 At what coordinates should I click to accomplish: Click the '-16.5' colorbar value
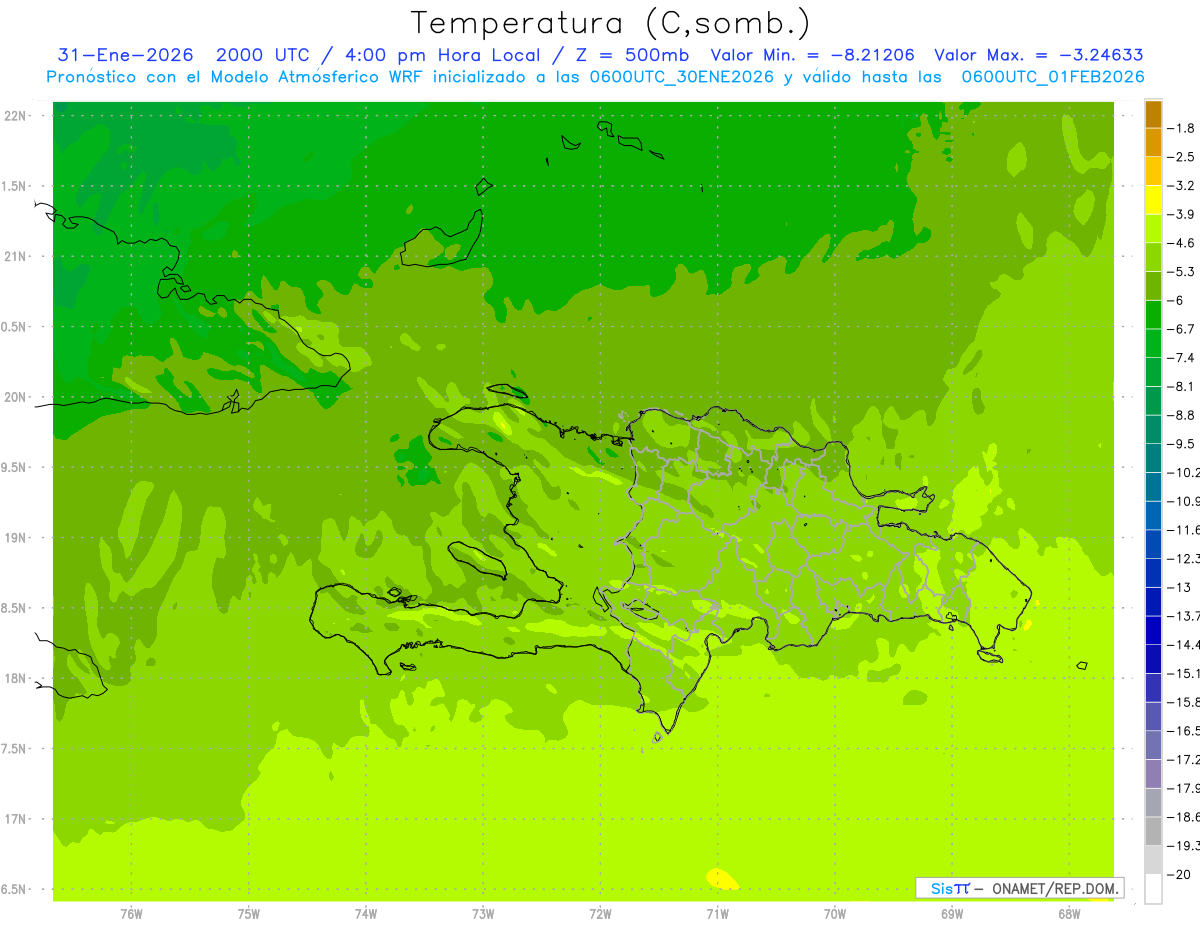tap(1183, 731)
